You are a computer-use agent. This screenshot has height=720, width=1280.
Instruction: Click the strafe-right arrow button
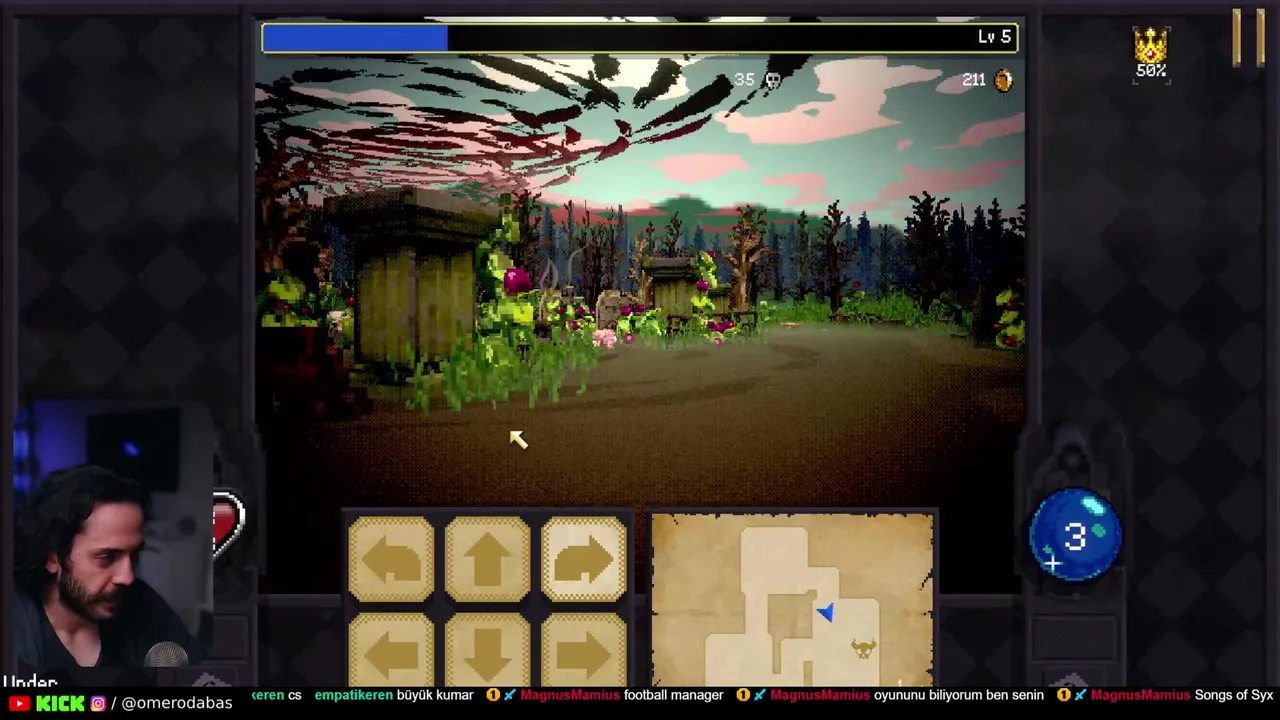(583, 652)
